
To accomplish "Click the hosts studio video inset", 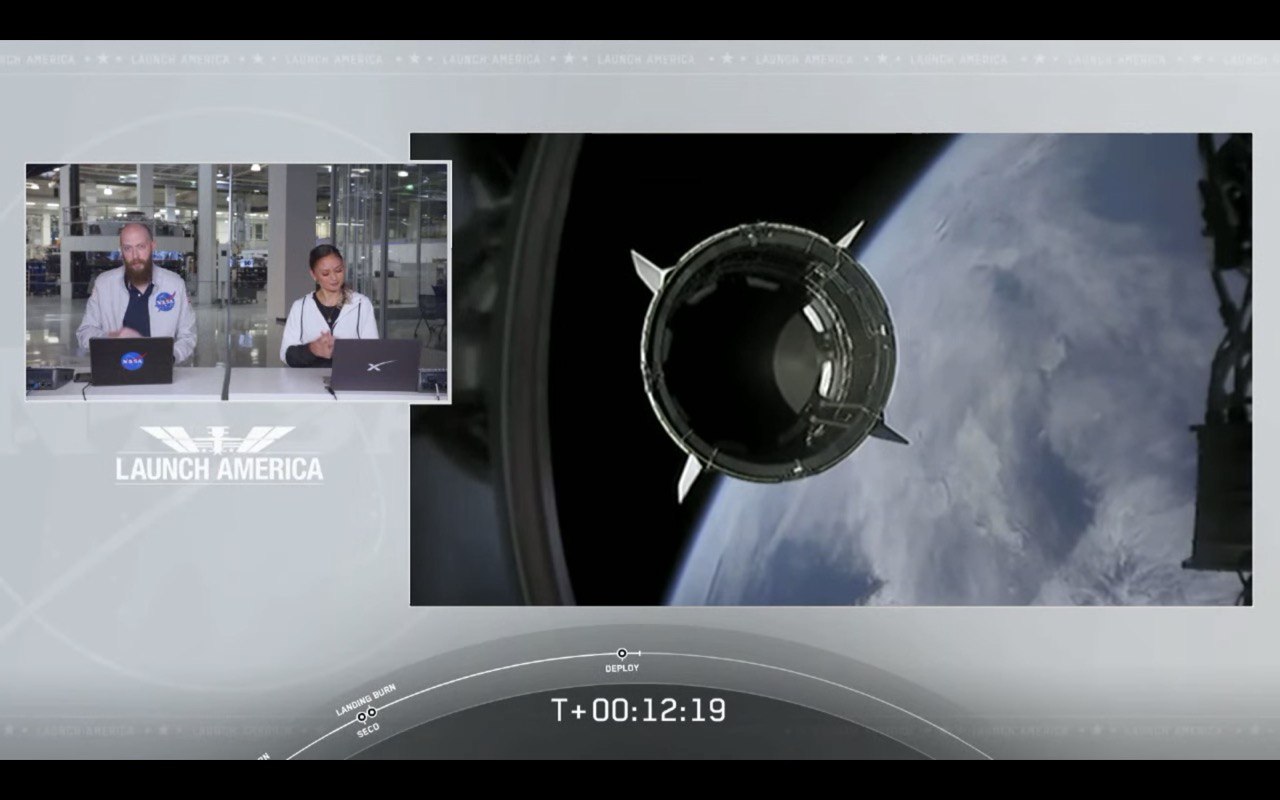I will click(x=238, y=283).
